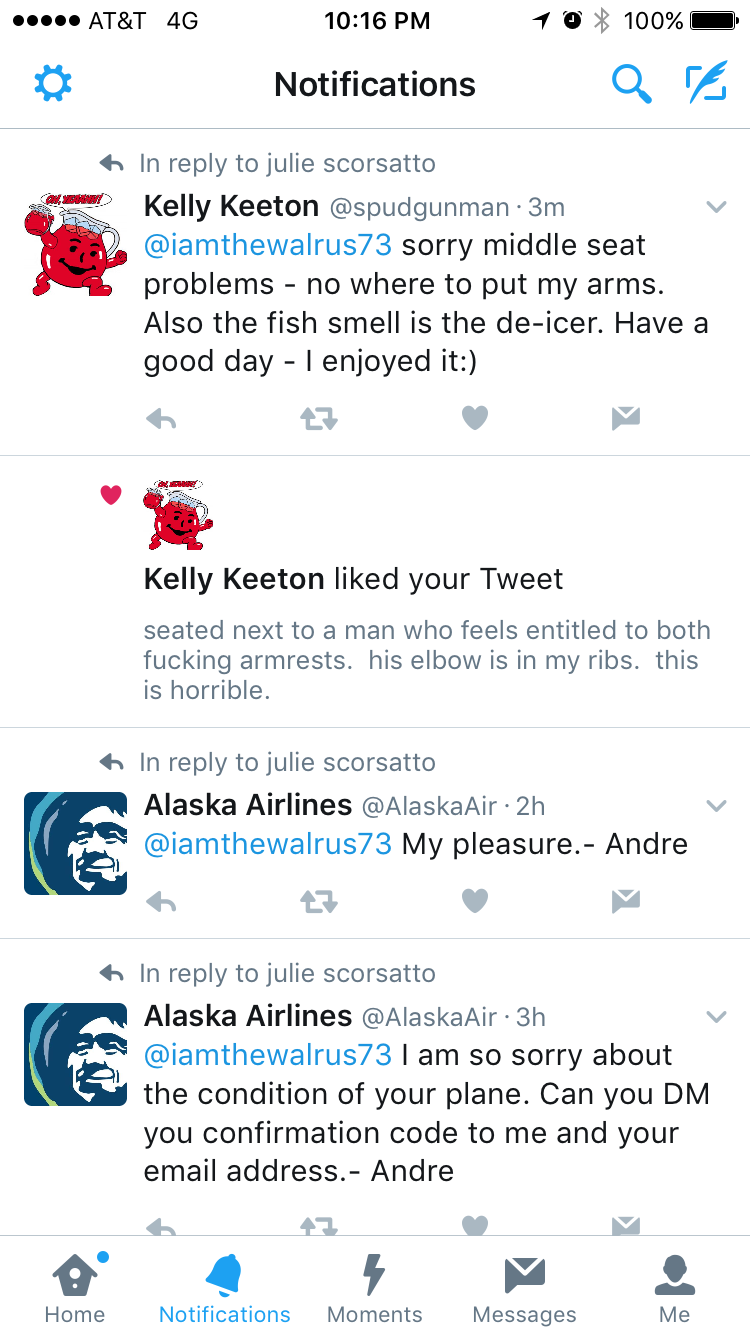Open dropdown on Alaska Airlines 3h tweet
Image resolution: width=750 pixels, height=1334 pixels.
(716, 1017)
